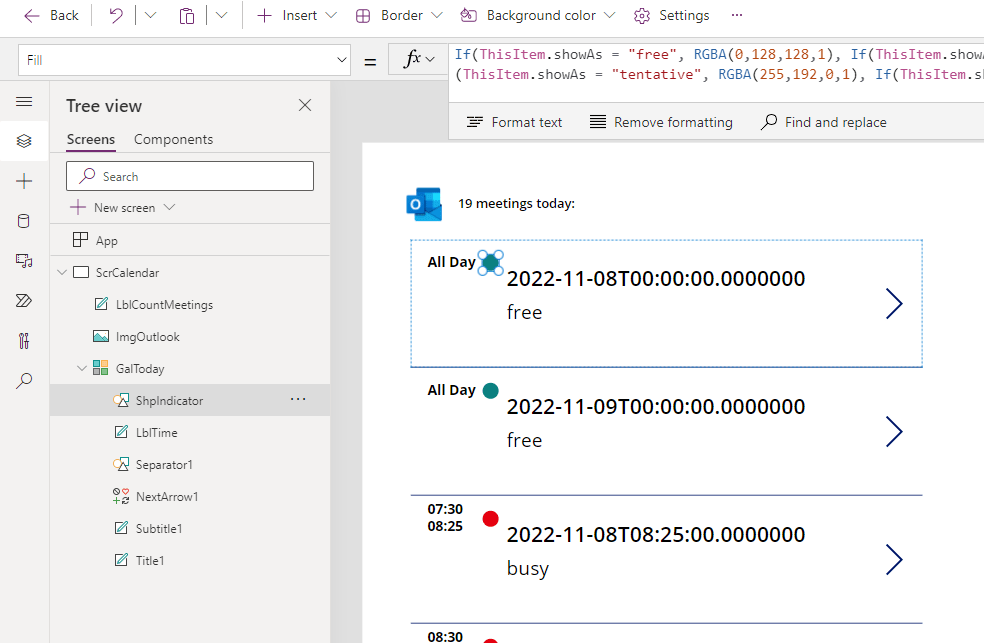Screen dimensions: 984x643
Task: Open ShpIndicator options via ellipsis
Action: [x=298, y=399]
